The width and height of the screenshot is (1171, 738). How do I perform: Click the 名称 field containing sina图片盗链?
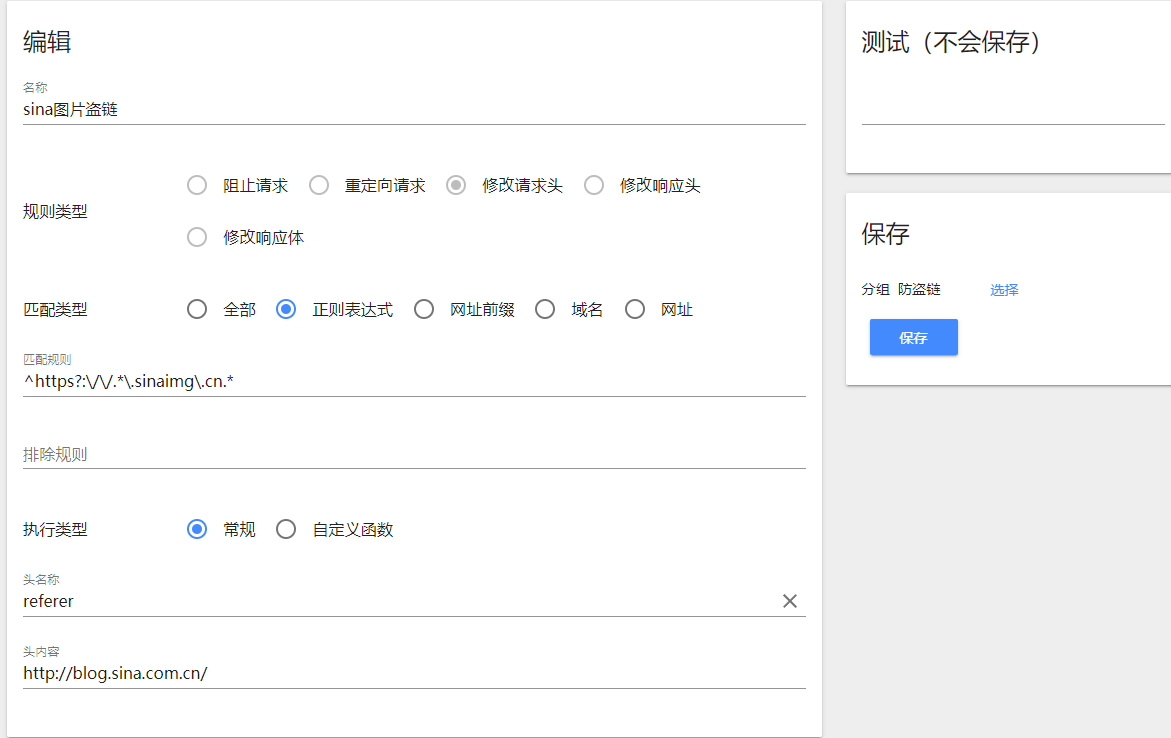point(413,110)
